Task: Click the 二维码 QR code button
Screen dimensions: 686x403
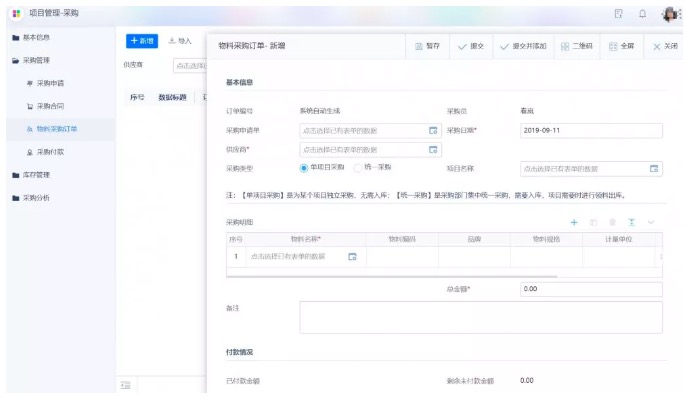Action: click(578, 47)
